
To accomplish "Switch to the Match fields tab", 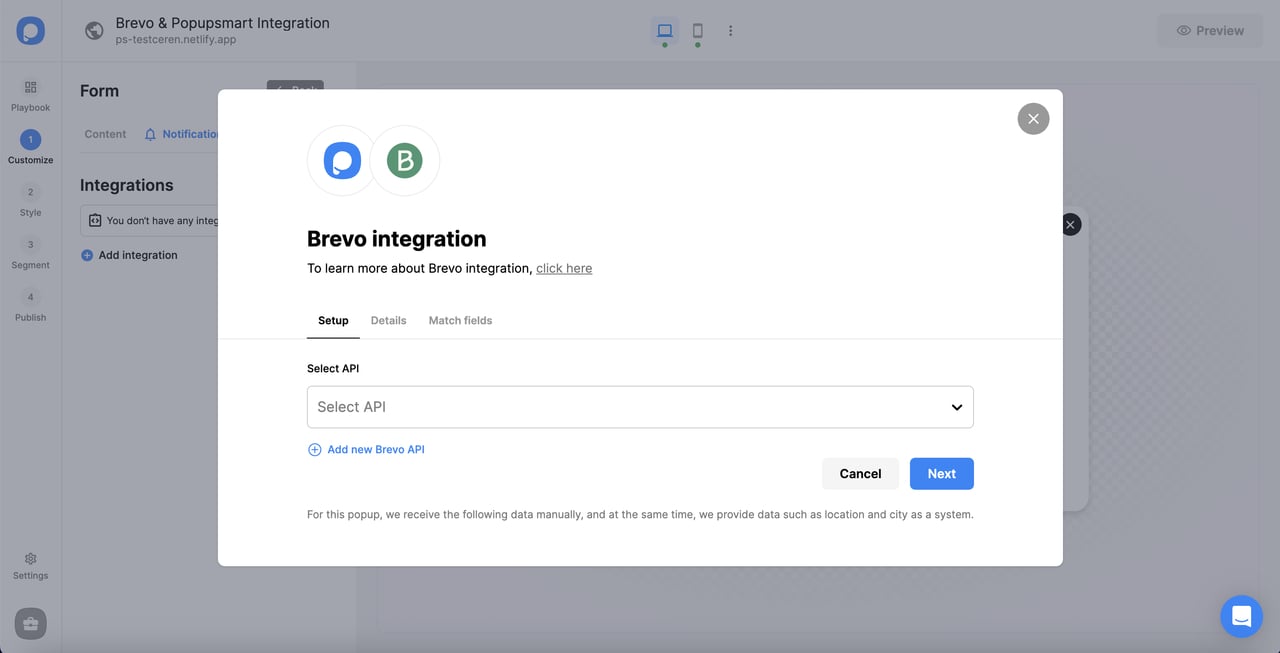I will coord(460,320).
